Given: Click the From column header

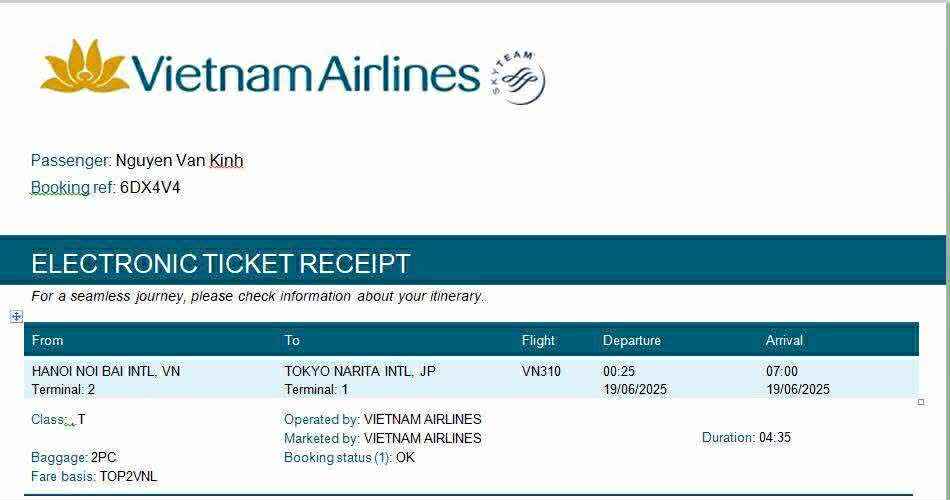Looking at the screenshot, I should point(47,340).
